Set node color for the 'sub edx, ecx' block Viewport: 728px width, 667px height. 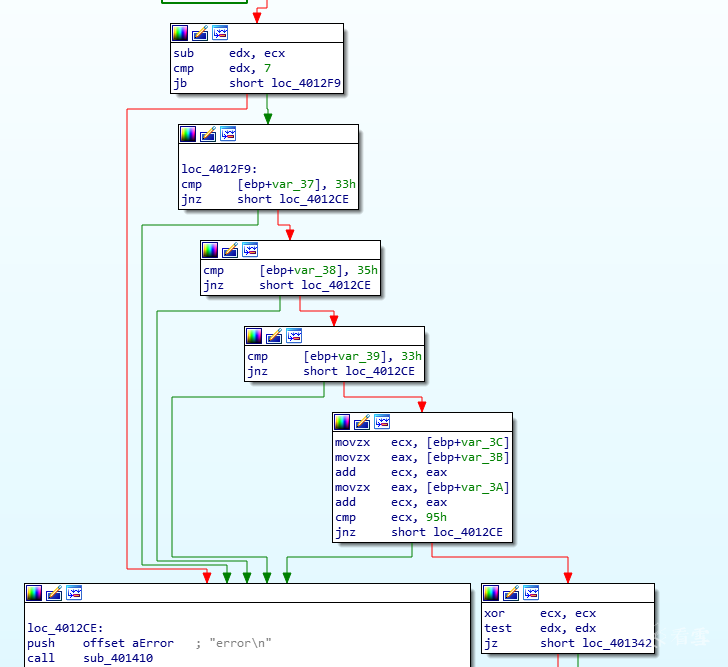point(180,33)
